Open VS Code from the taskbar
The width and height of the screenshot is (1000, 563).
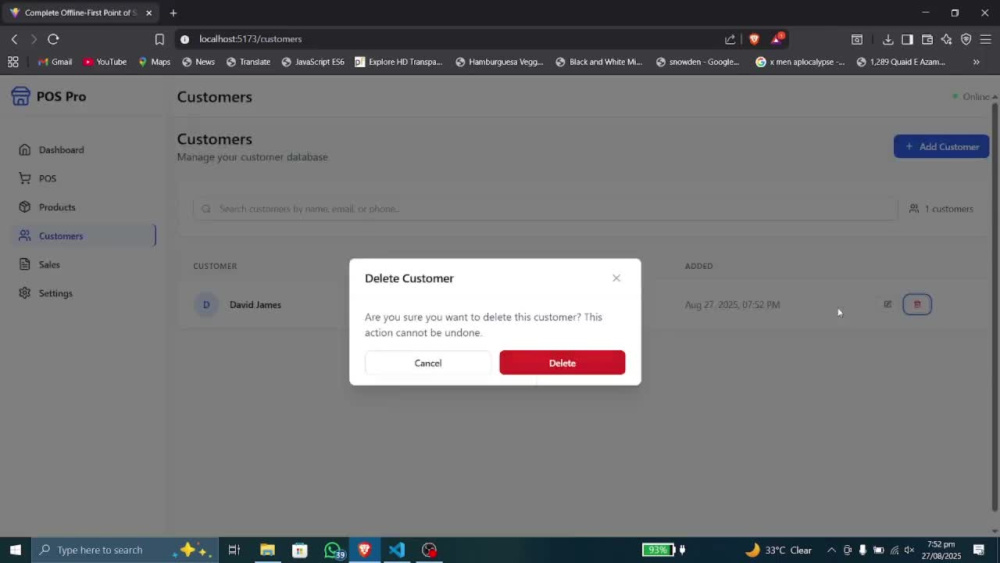(397, 550)
